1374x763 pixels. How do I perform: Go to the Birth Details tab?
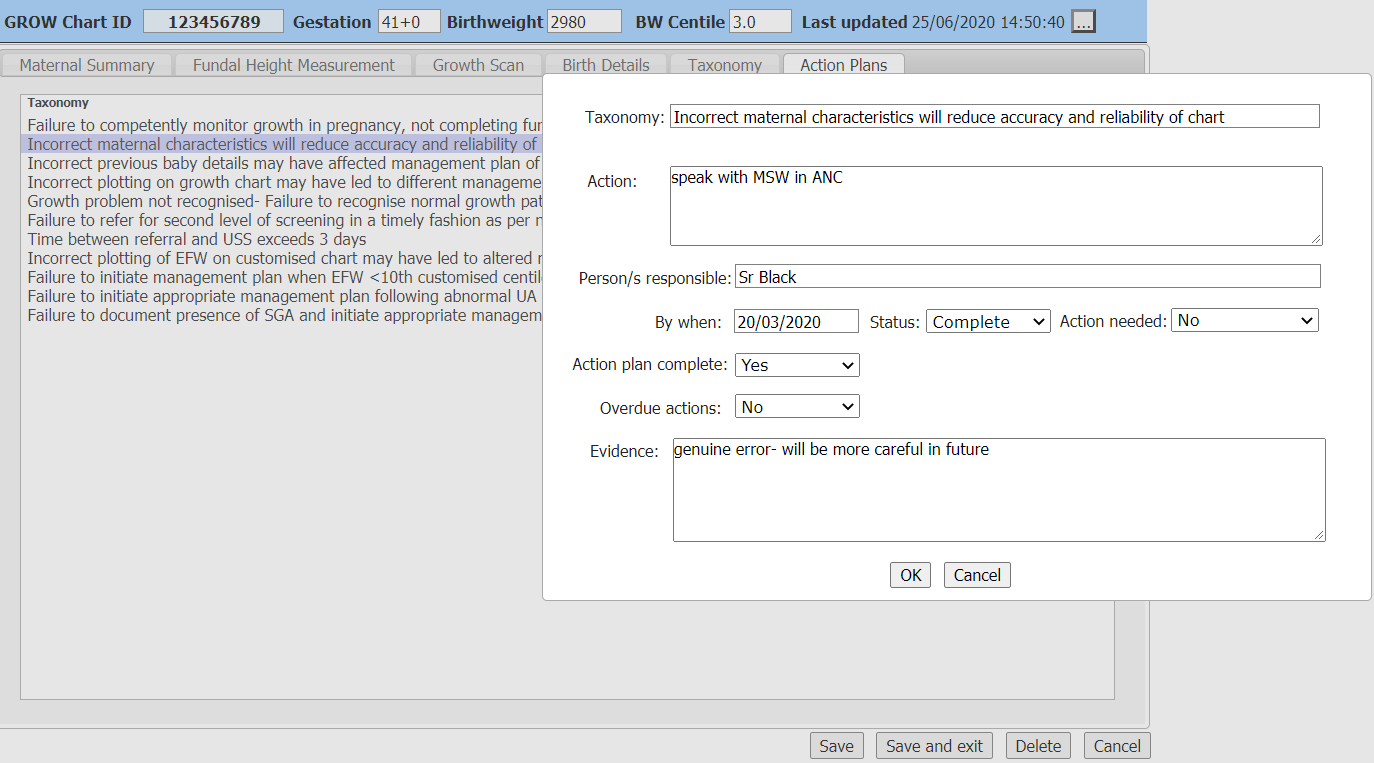[605, 65]
